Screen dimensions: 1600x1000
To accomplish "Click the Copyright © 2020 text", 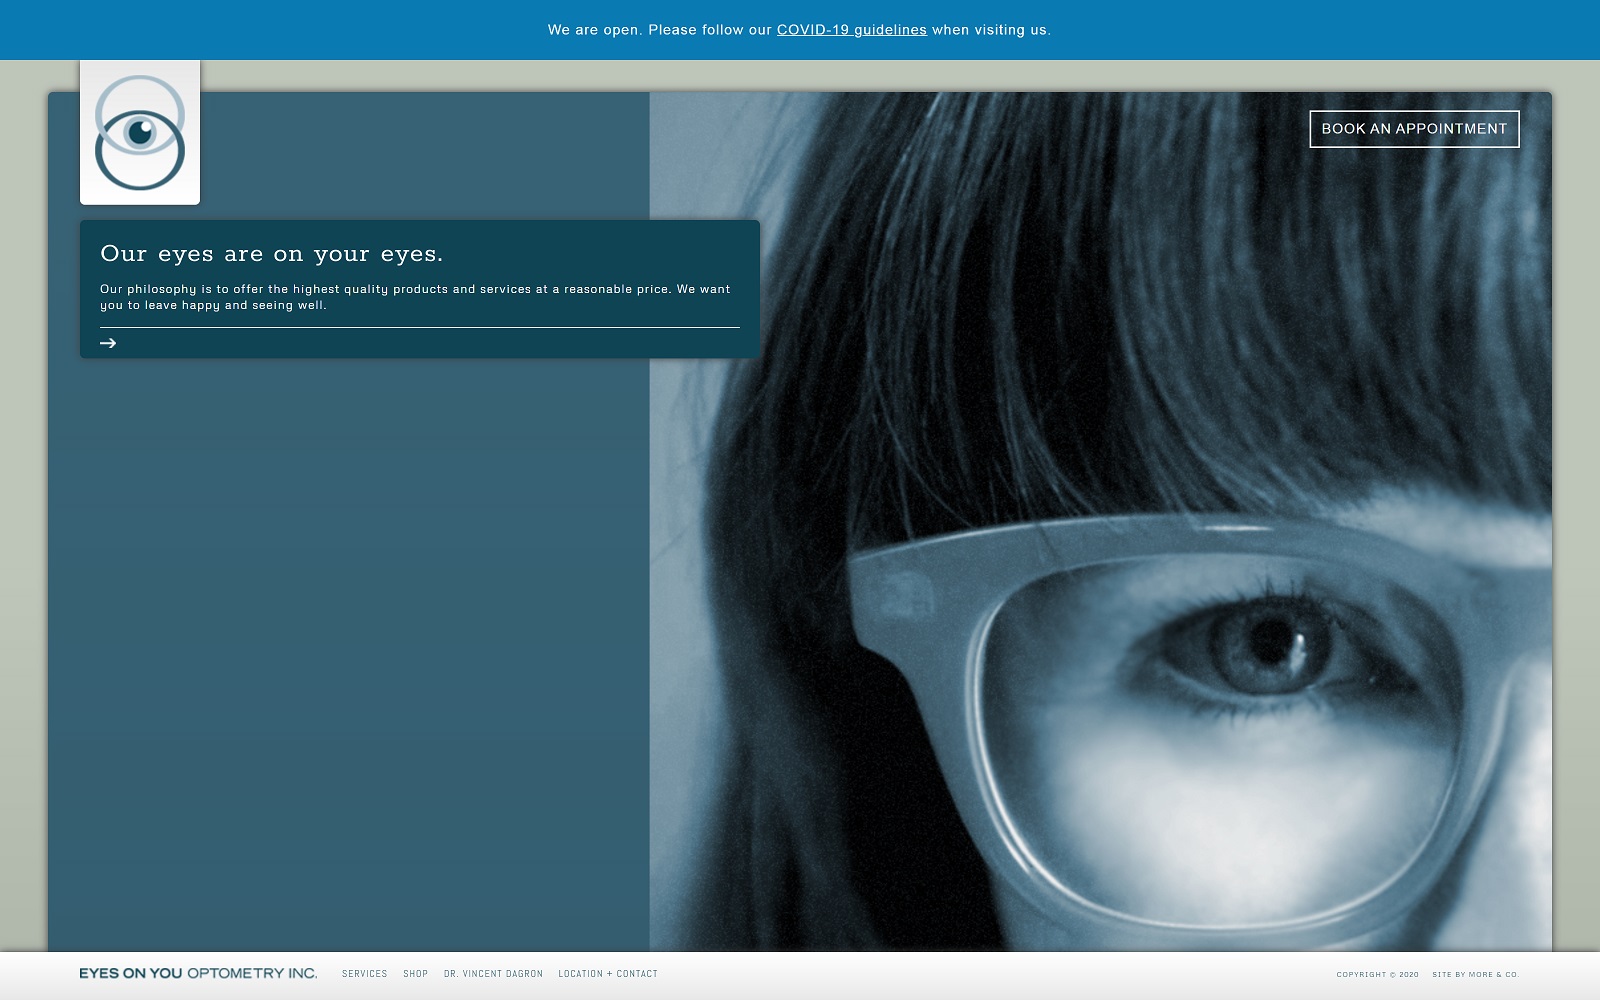I will pyautogui.click(x=1377, y=974).
